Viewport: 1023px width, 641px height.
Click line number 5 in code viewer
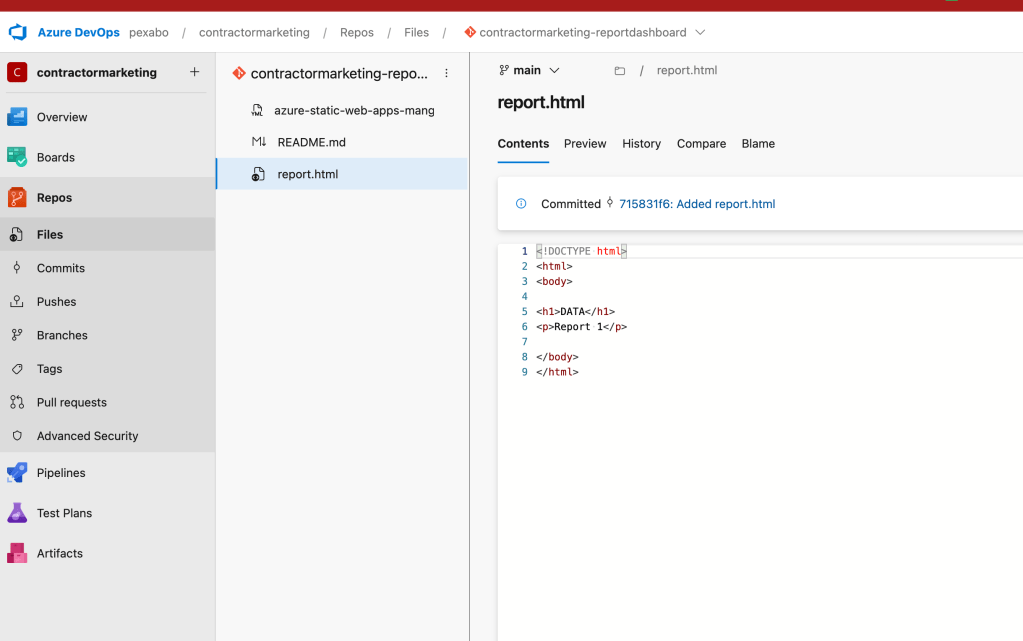[x=525, y=311]
